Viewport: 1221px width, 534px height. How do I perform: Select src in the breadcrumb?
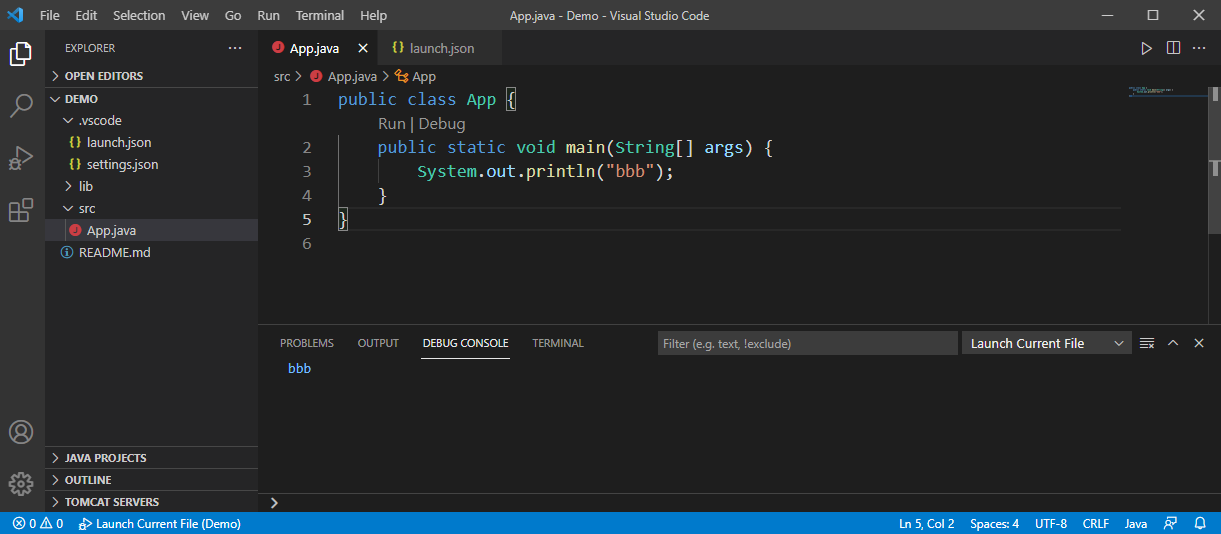(x=282, y=76)
